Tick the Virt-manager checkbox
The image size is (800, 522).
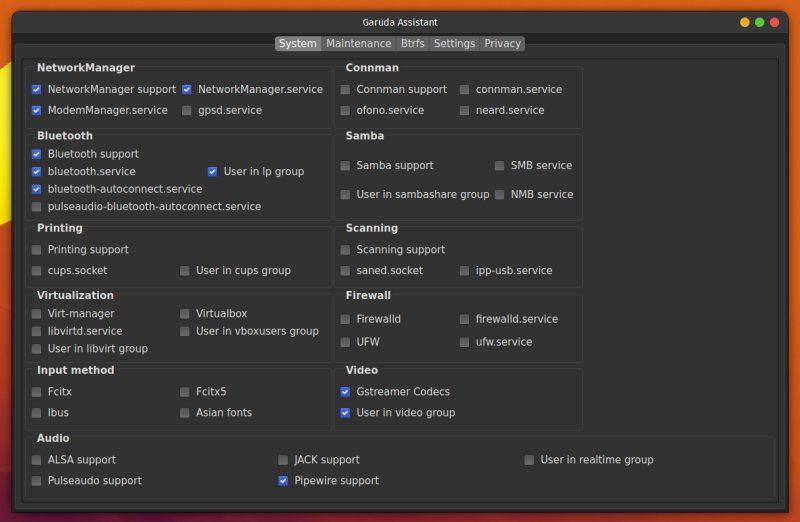[37, 313]
